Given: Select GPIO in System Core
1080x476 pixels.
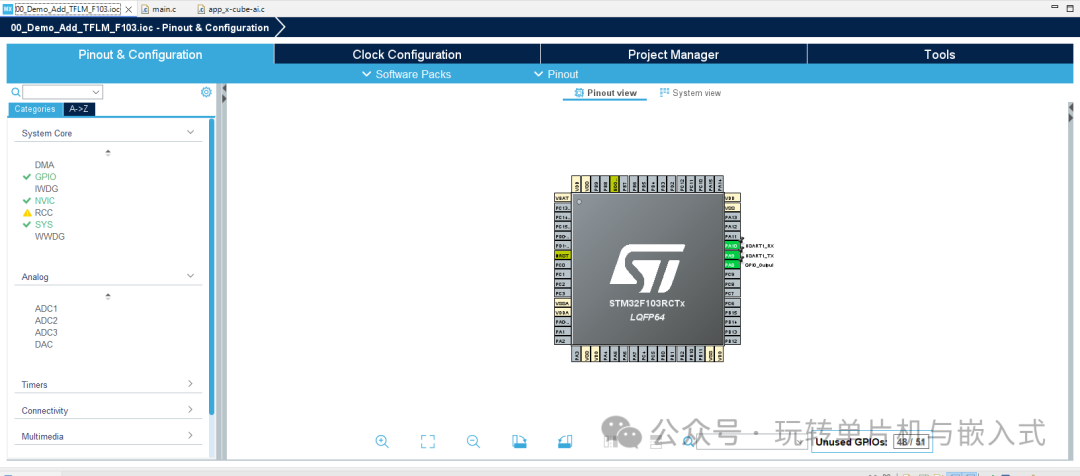Looking at the screenshot, I should tap(46, 177).
